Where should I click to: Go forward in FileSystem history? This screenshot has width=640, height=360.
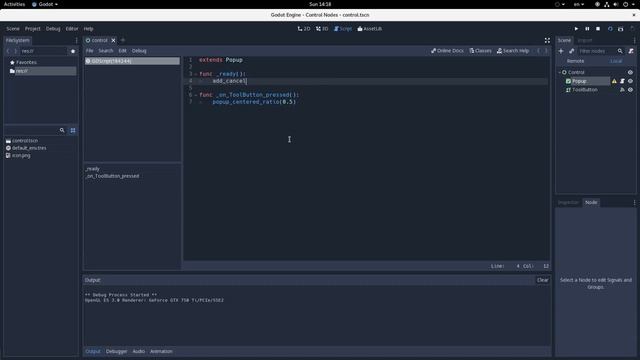click(16, 51)
